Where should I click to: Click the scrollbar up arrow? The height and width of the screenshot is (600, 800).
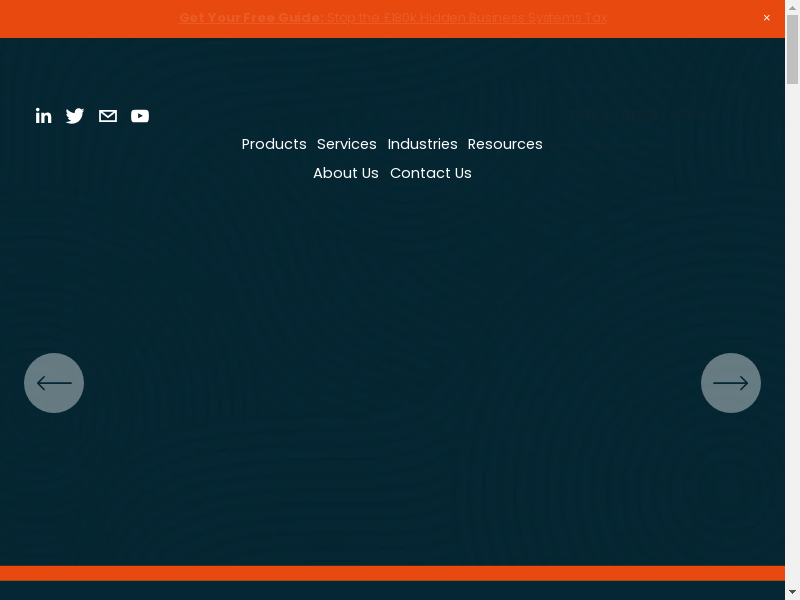(x=792, y=6)
